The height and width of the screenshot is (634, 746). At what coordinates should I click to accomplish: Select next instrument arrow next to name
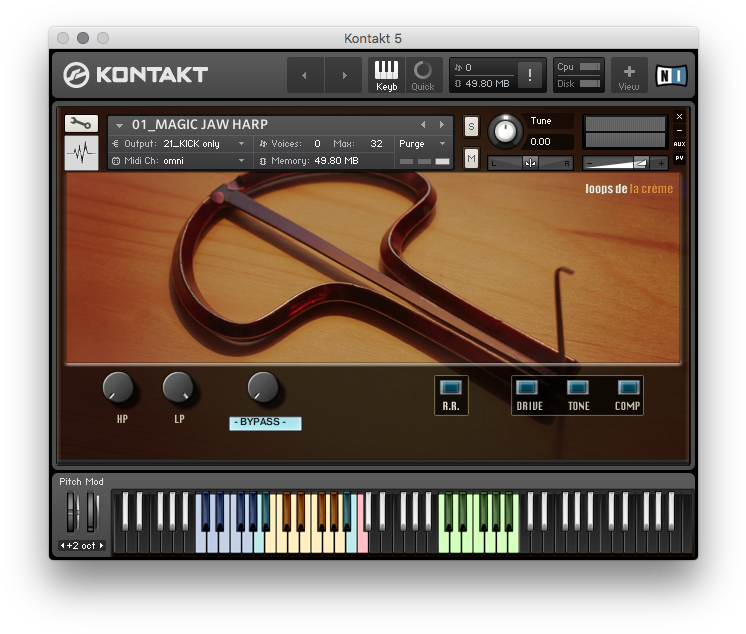(x=442, y=125)
